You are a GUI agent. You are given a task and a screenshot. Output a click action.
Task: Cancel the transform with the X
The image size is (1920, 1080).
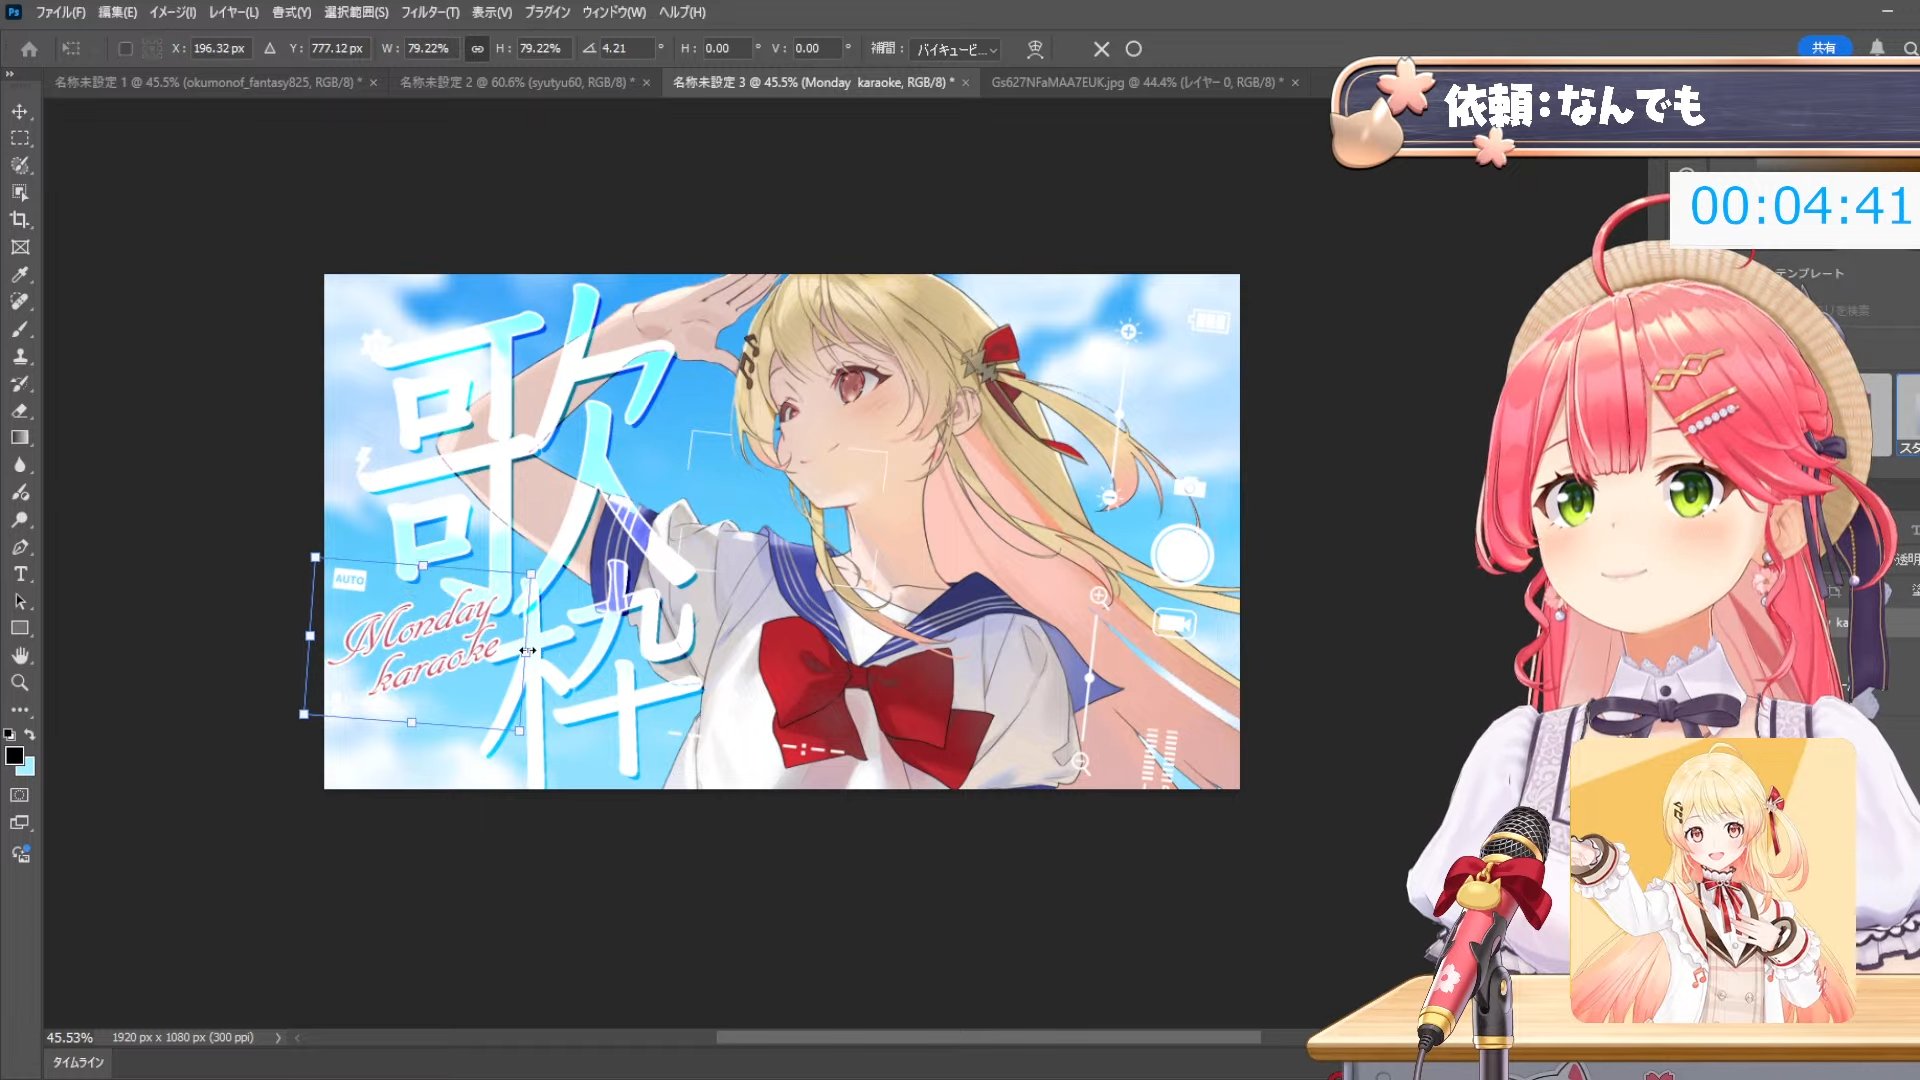(1101, 49)
